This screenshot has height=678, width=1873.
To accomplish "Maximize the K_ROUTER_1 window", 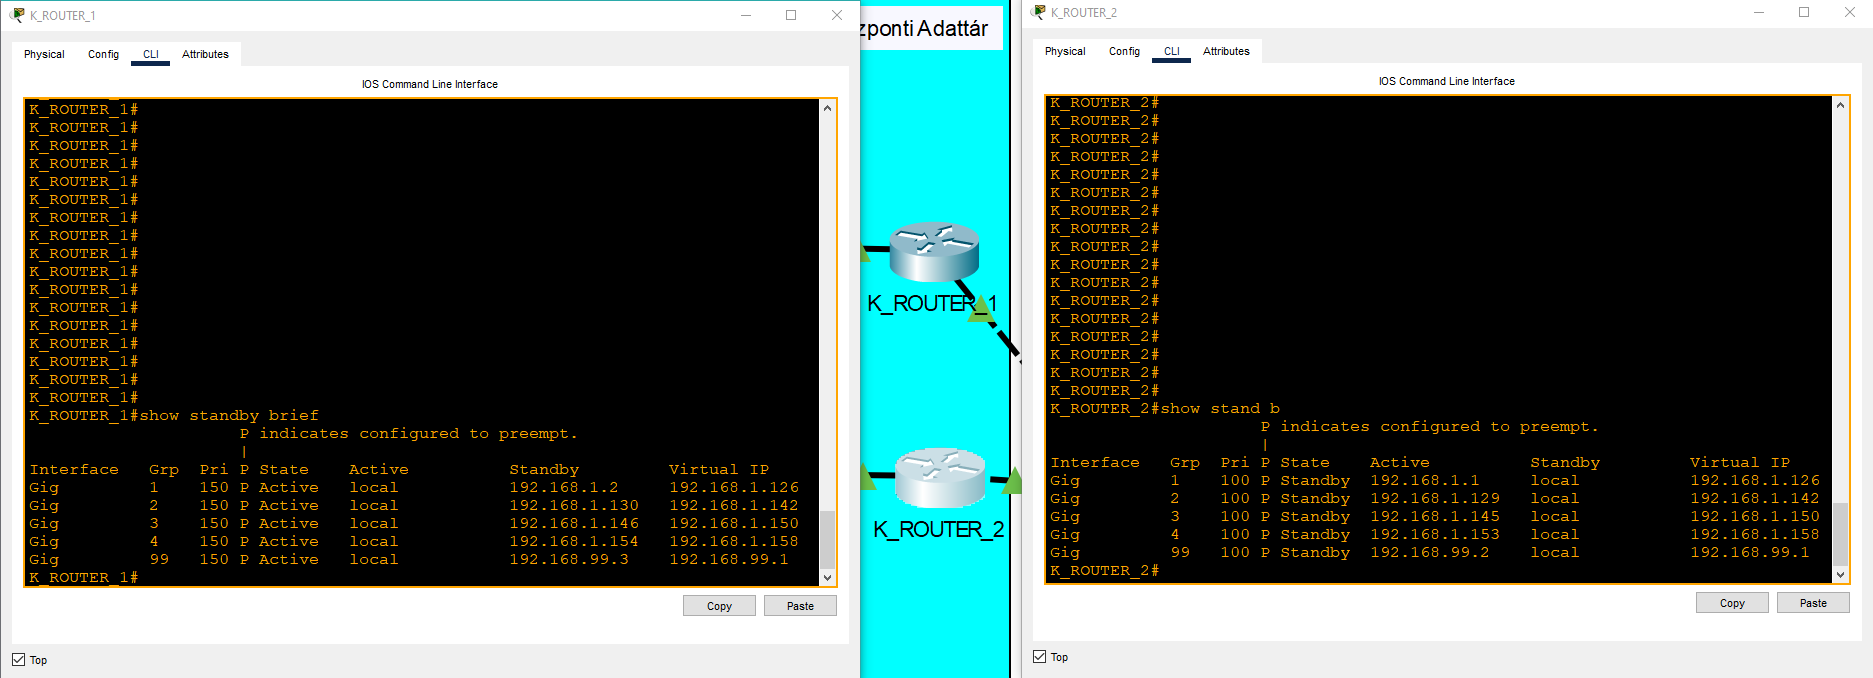I will [x=791, y=15].
